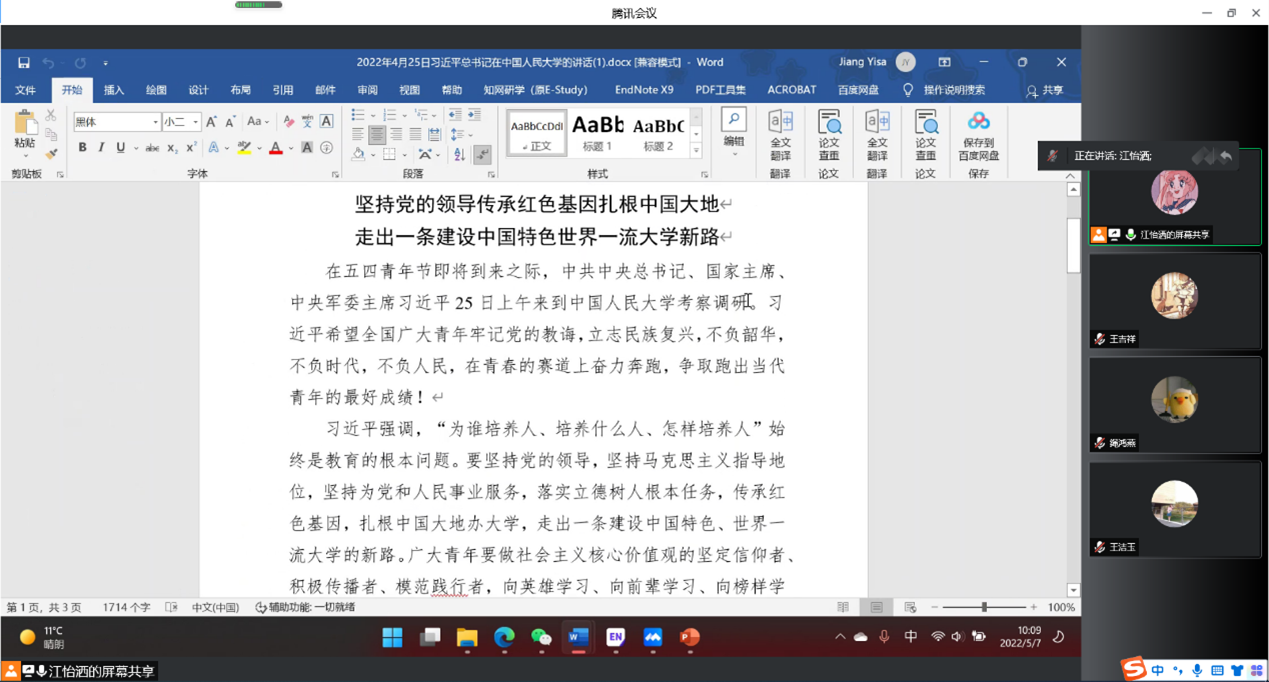Decrease paragraph indent

pos(455,115)
